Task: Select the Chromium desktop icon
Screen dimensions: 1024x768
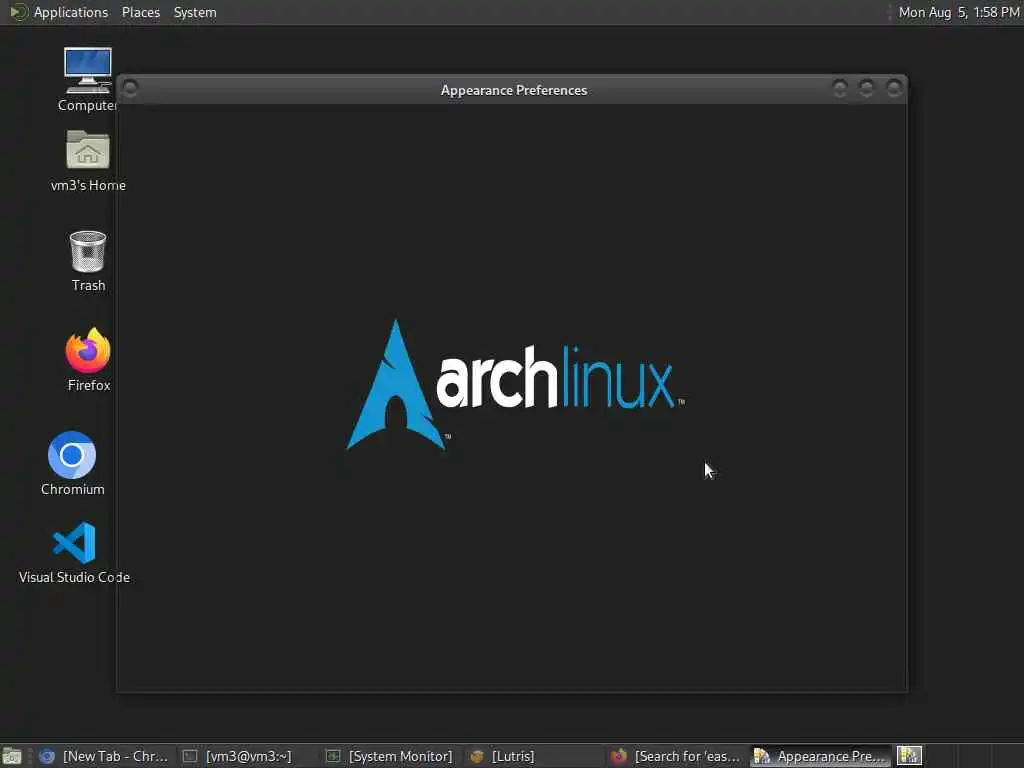Action: 72,464
